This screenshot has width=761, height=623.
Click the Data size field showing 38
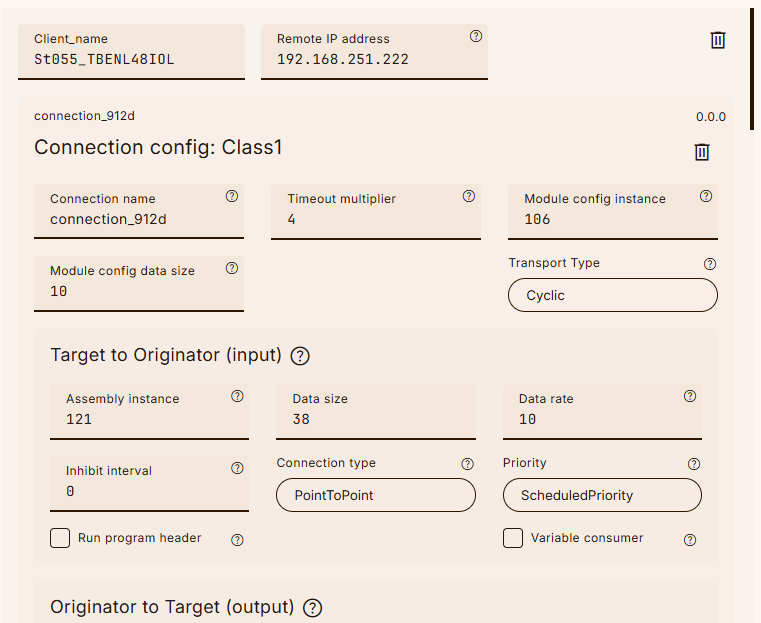pyautogui.click(x=375, y=419)
